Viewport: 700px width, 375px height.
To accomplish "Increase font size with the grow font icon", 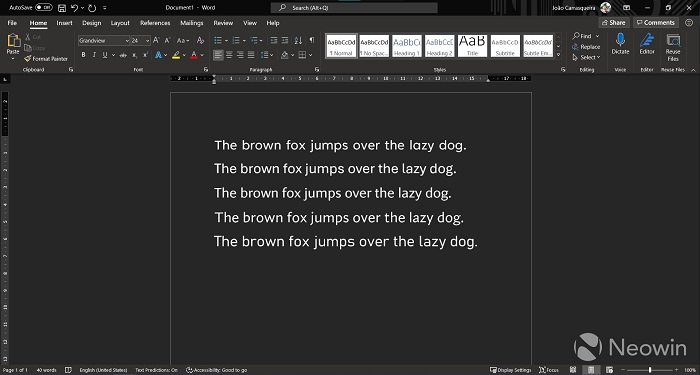I will [x=156, y=41].
